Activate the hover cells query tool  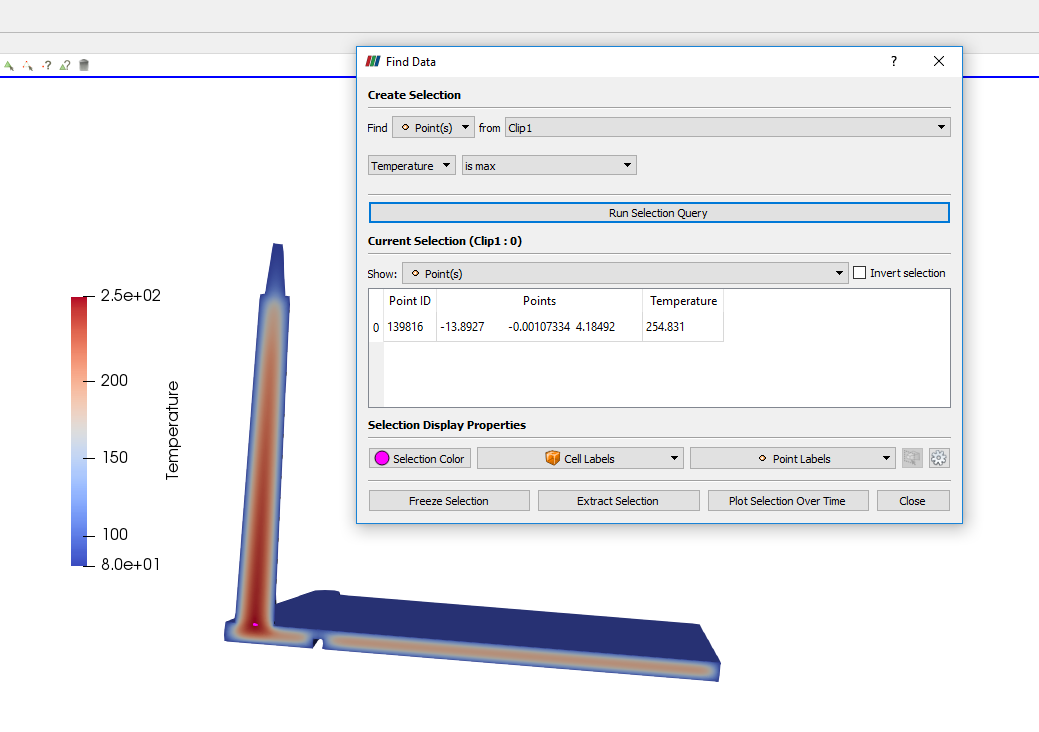point(64,65)
